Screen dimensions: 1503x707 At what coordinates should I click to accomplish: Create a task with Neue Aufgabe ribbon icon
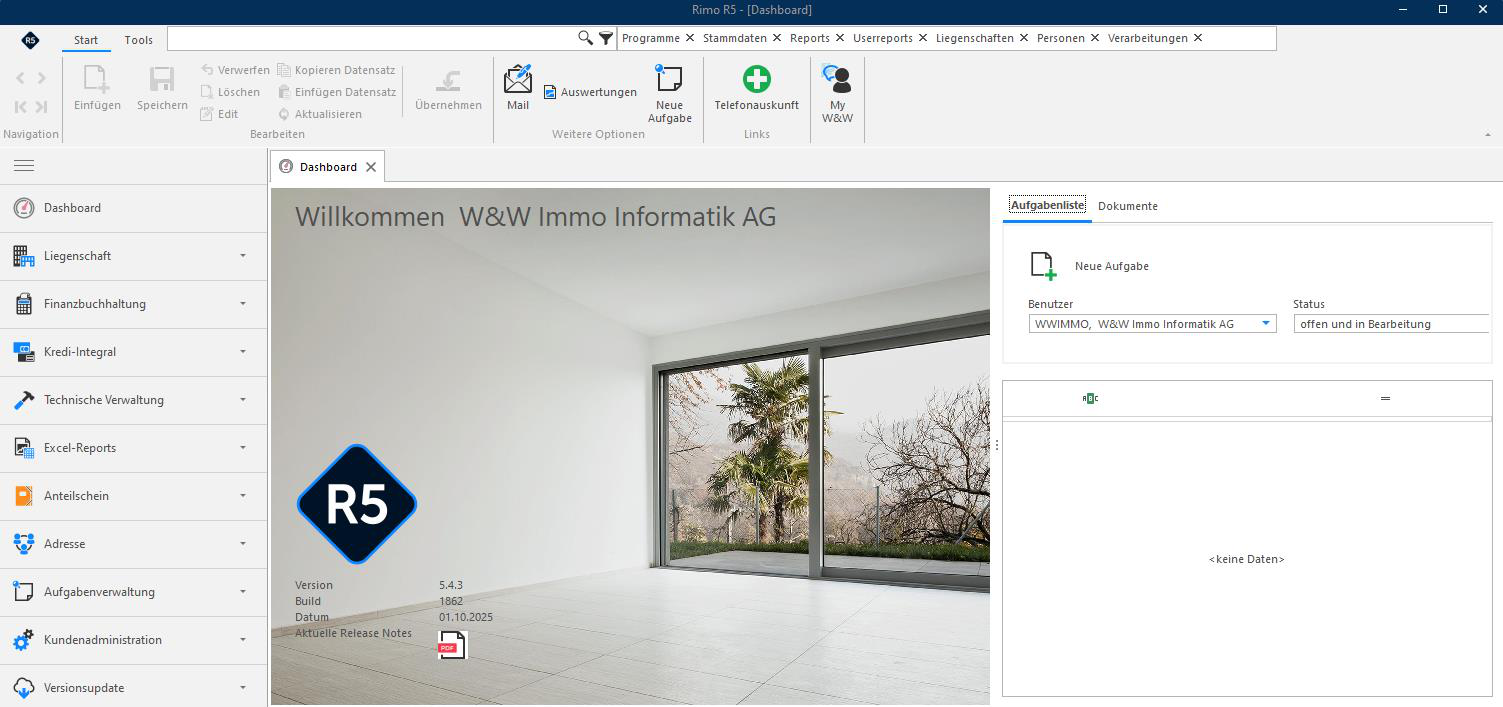click(669, 80)
